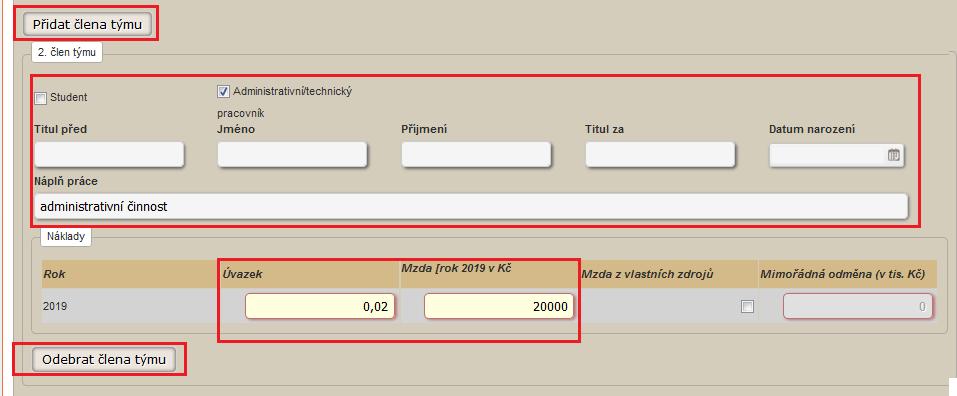The image size is (957, 396).
Task: Click the Odebrat člena týmu button
Action: (x=104, y=359)
